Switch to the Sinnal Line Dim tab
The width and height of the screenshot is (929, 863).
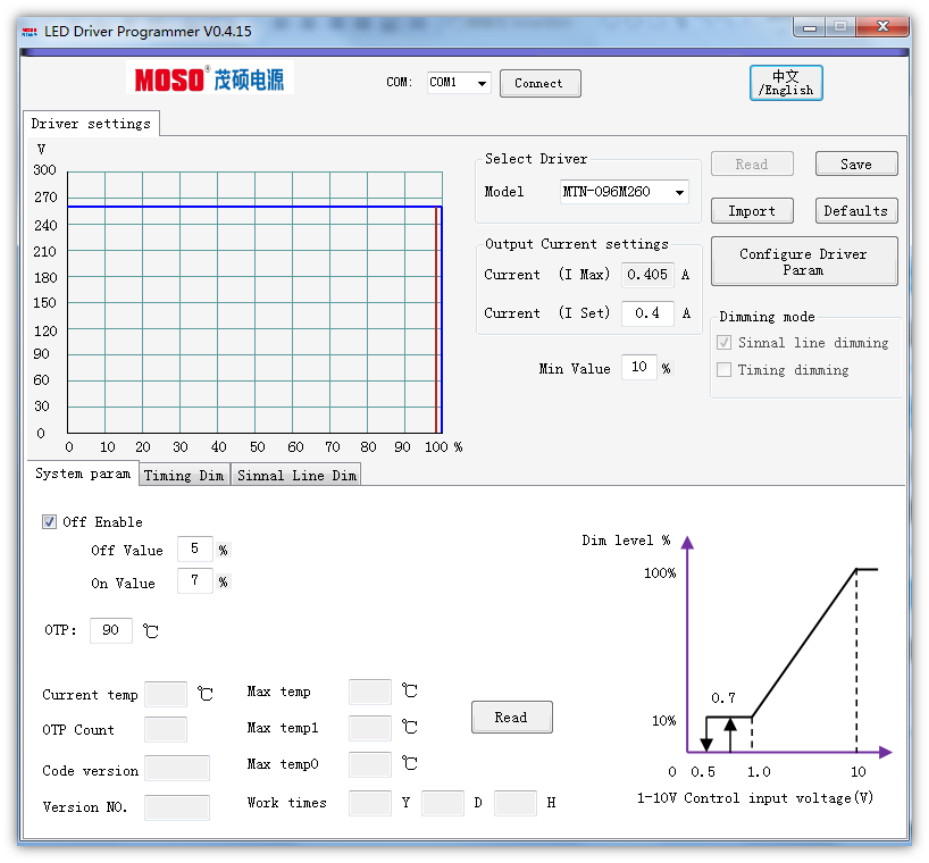(296, 475)
